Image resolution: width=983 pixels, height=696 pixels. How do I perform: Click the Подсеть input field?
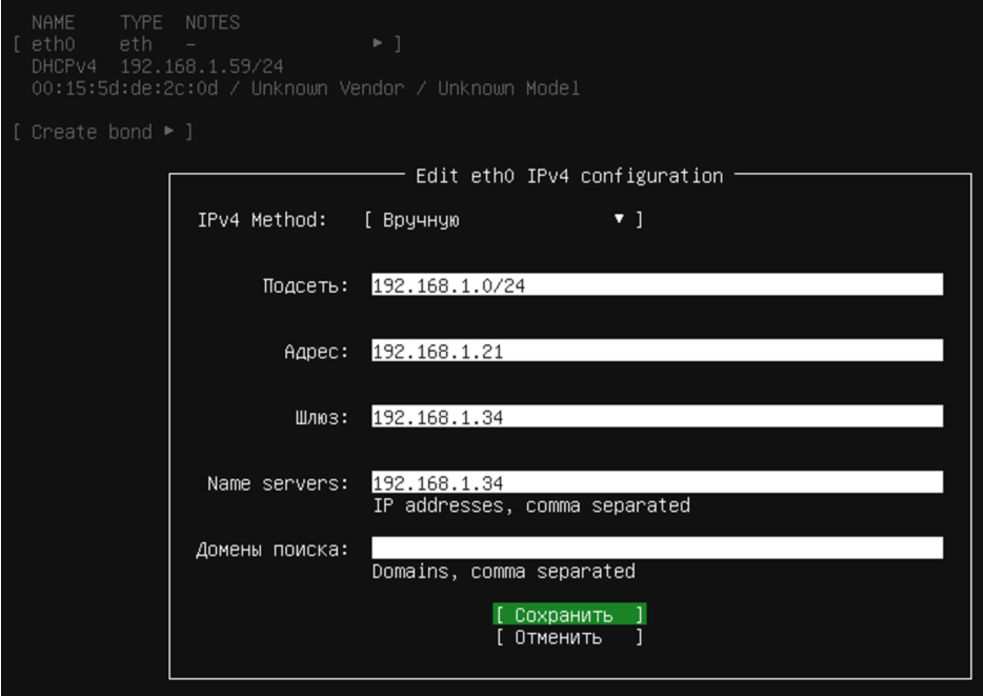(657, 285)
